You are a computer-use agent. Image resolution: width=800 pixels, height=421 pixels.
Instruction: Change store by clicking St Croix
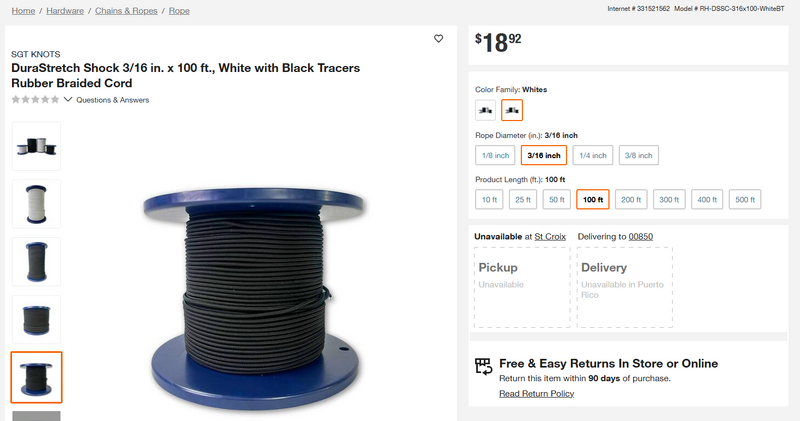(550, 236)
